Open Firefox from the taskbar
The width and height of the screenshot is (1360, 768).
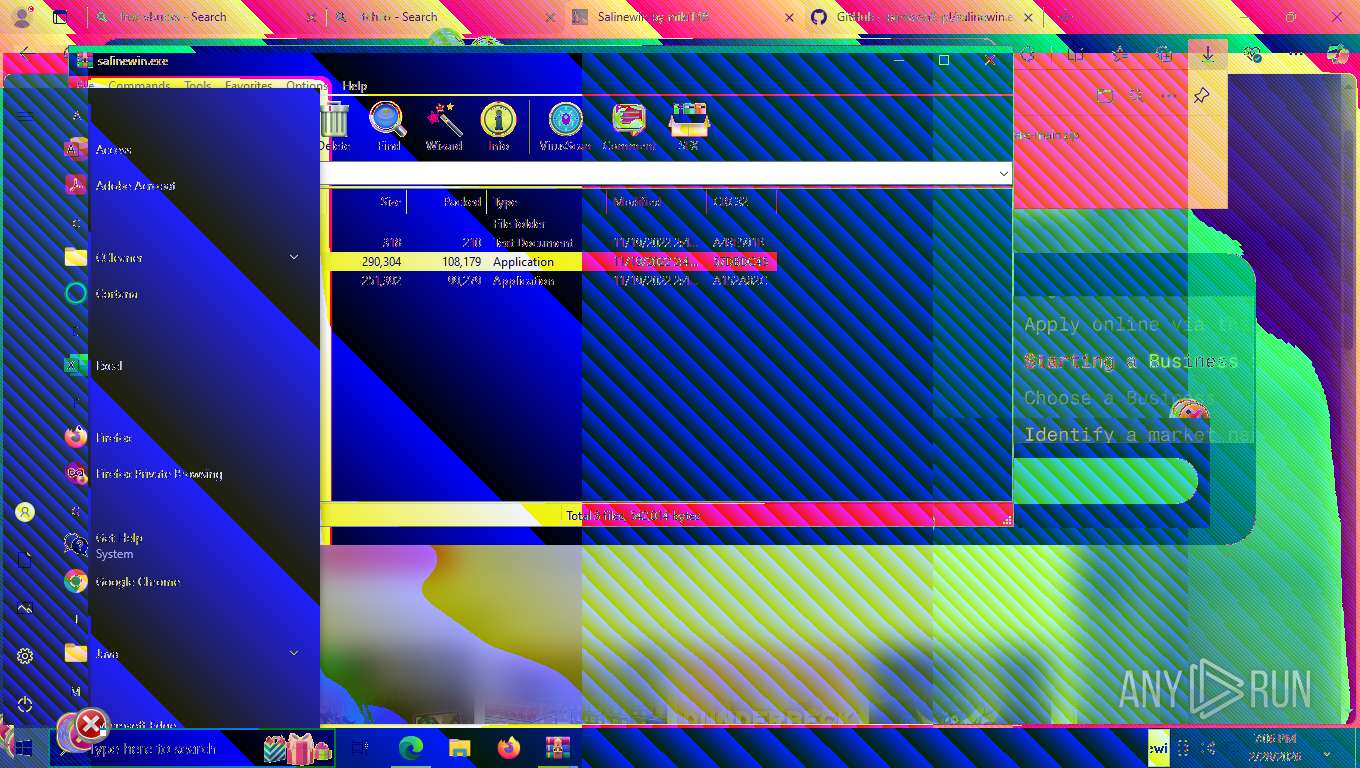508,747
